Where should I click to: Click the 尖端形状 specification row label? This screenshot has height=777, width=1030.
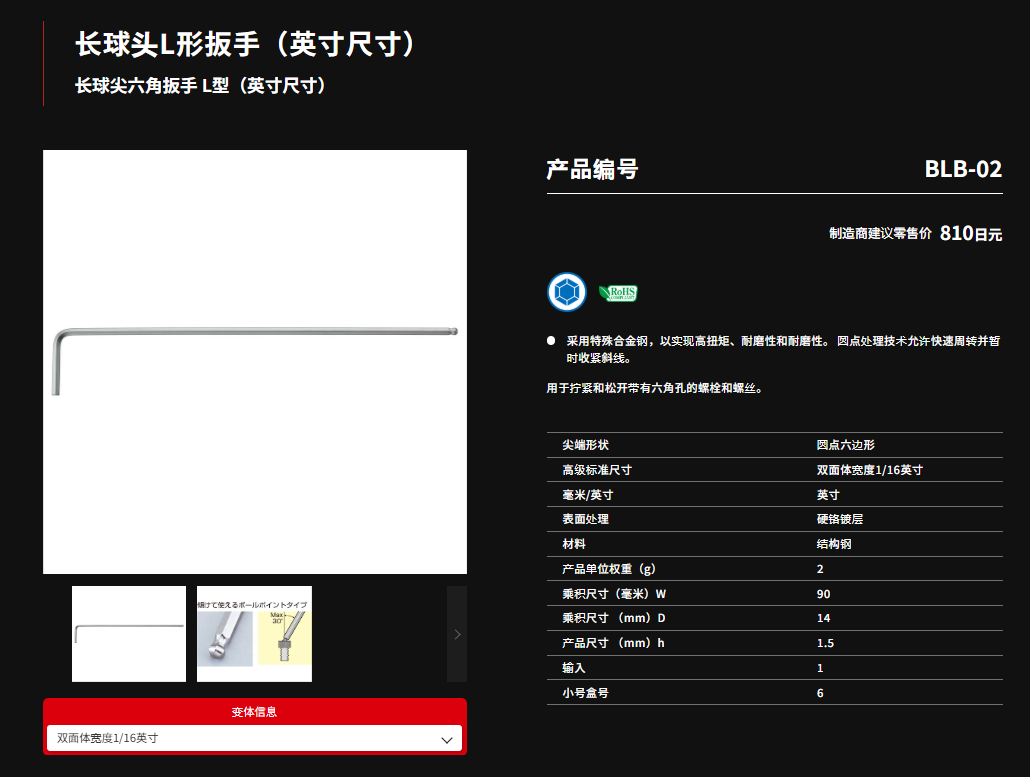click(x=586, y=445)
